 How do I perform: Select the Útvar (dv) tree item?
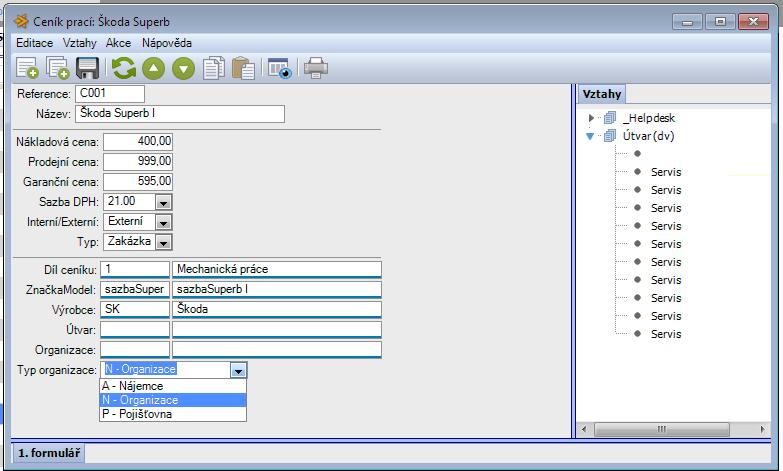(x=648, y=136)
